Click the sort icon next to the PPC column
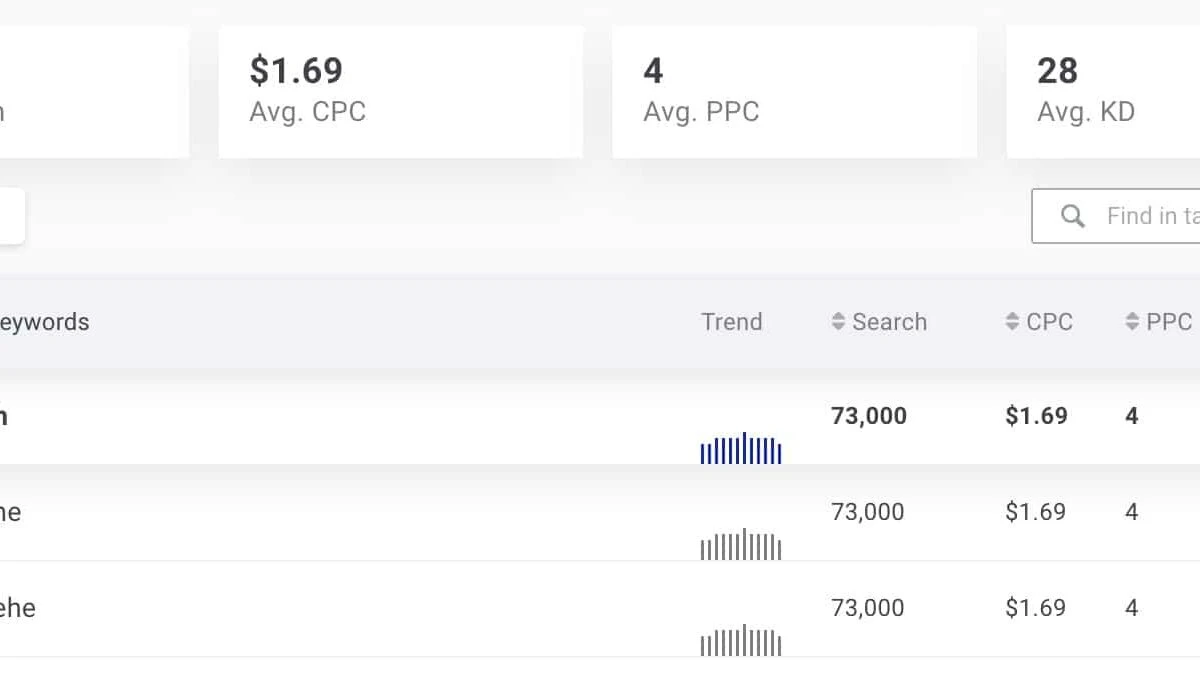Viewport: 1200px width, 680px height. click(1133, 322)
